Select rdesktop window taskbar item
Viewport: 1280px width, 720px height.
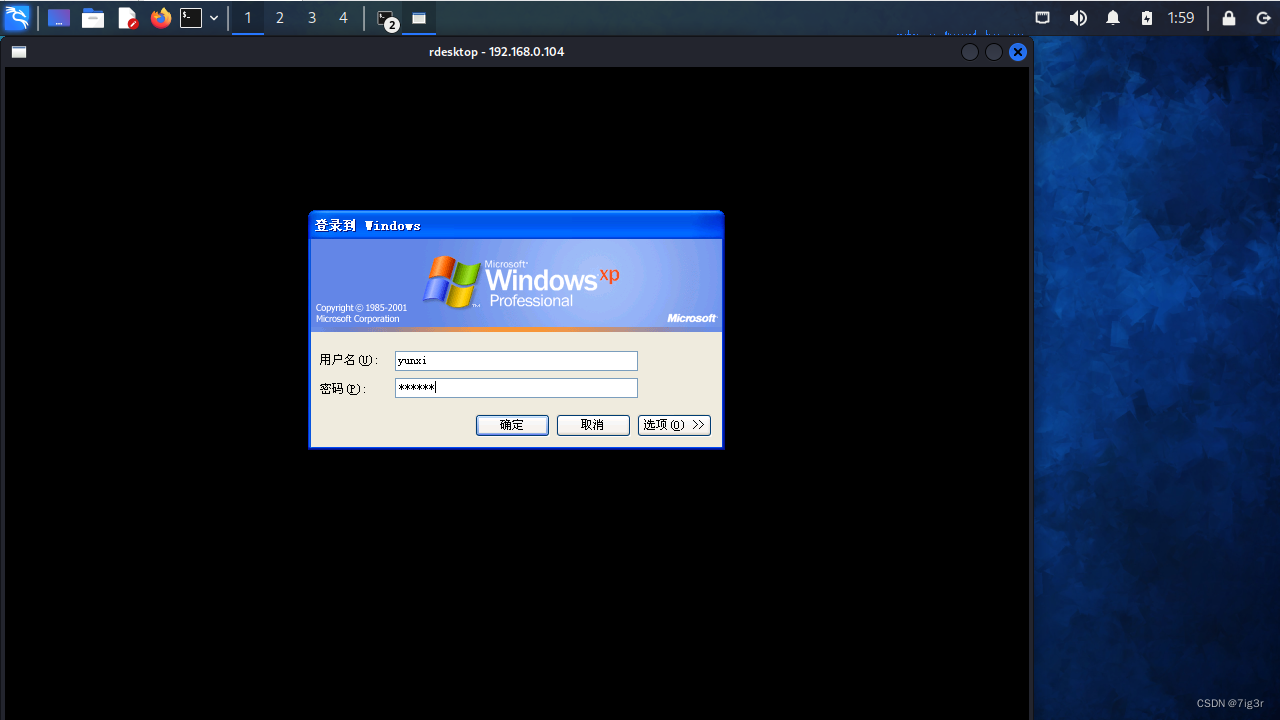coord(419,18)
